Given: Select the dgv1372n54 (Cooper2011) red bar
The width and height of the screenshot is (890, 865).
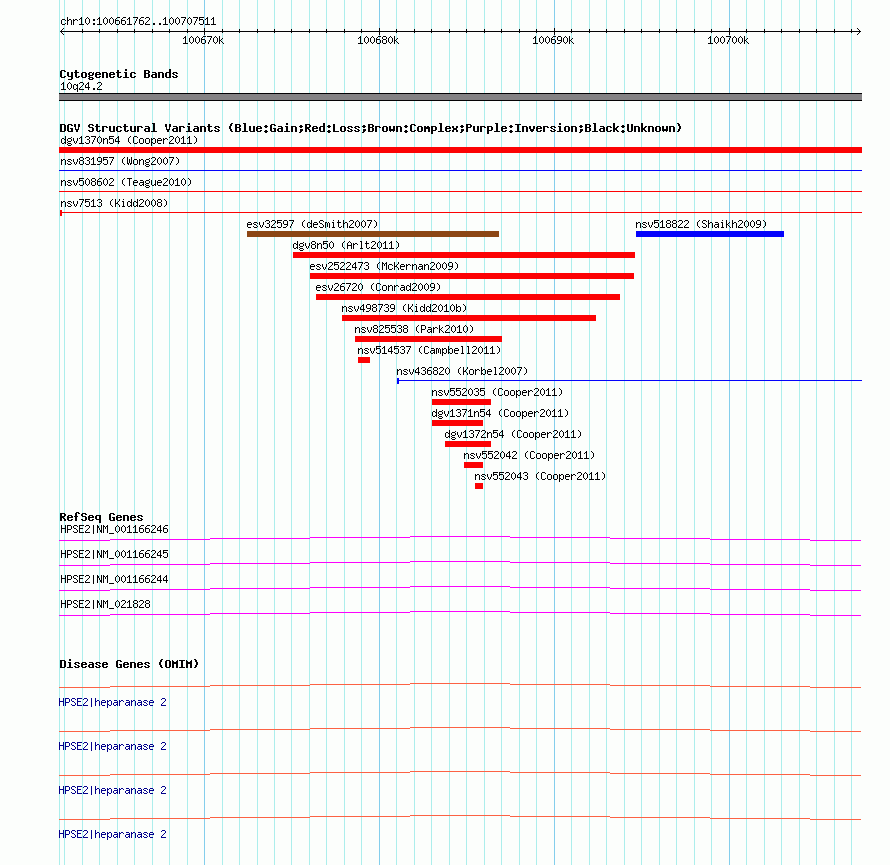Looking at the screenshot, I should 468,444.
